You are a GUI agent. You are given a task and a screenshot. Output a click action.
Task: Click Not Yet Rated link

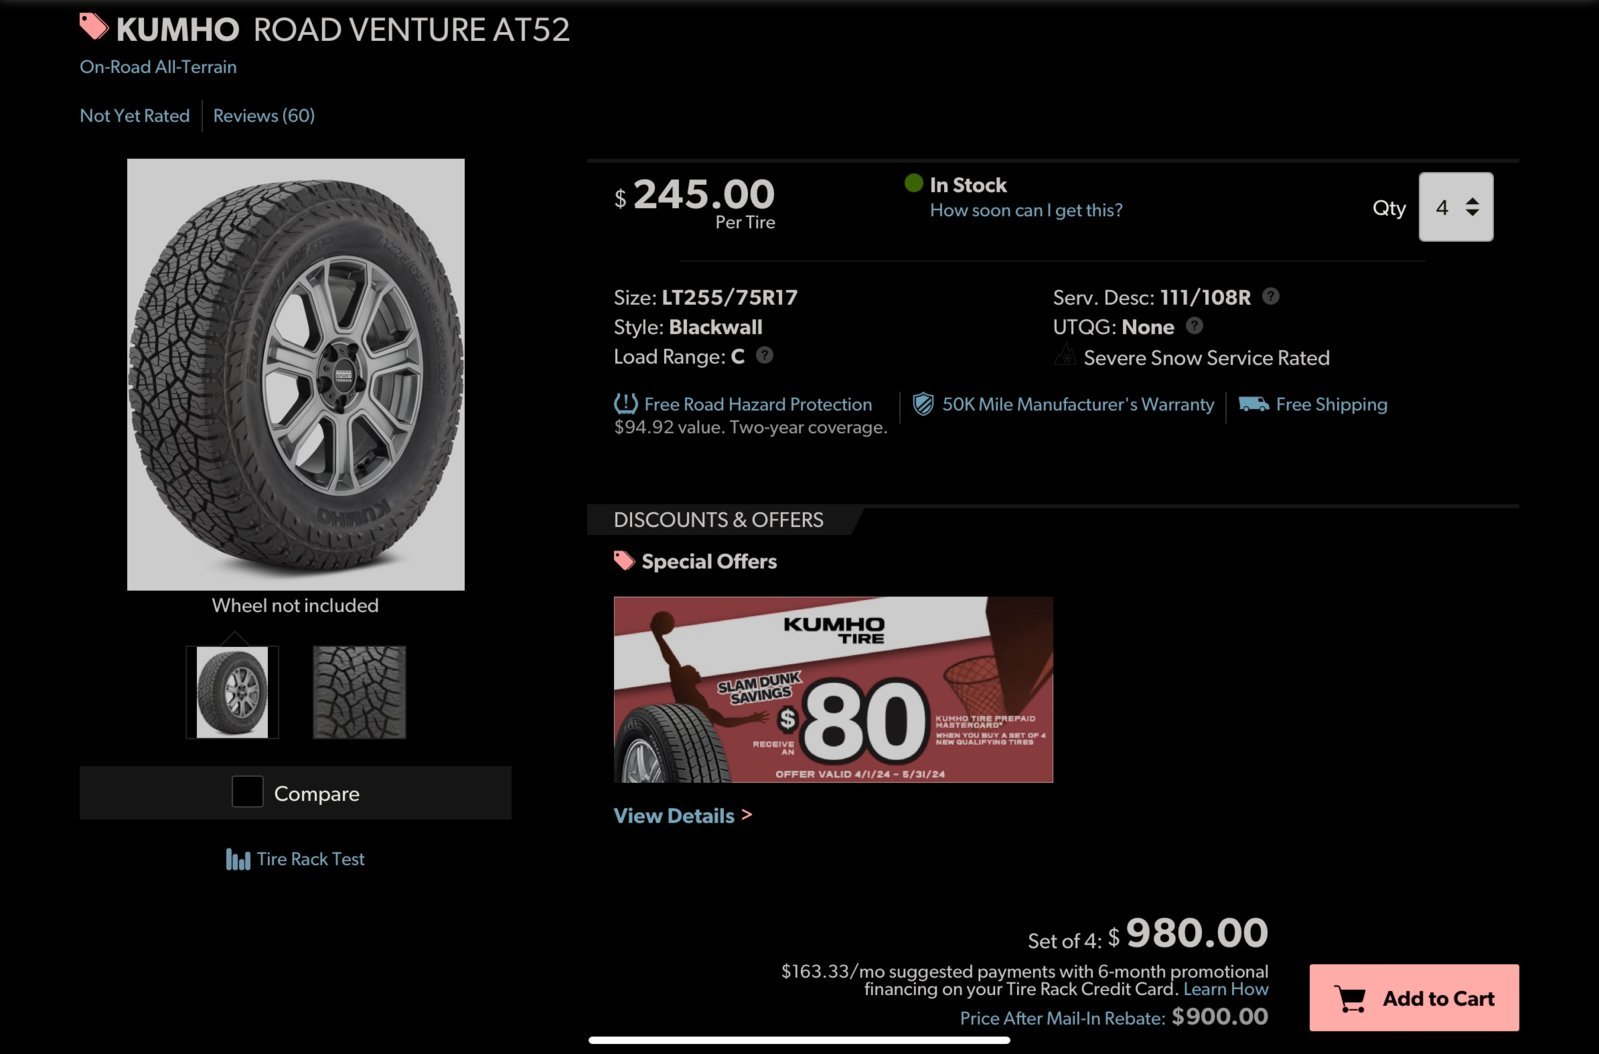[x=135, y=116]
